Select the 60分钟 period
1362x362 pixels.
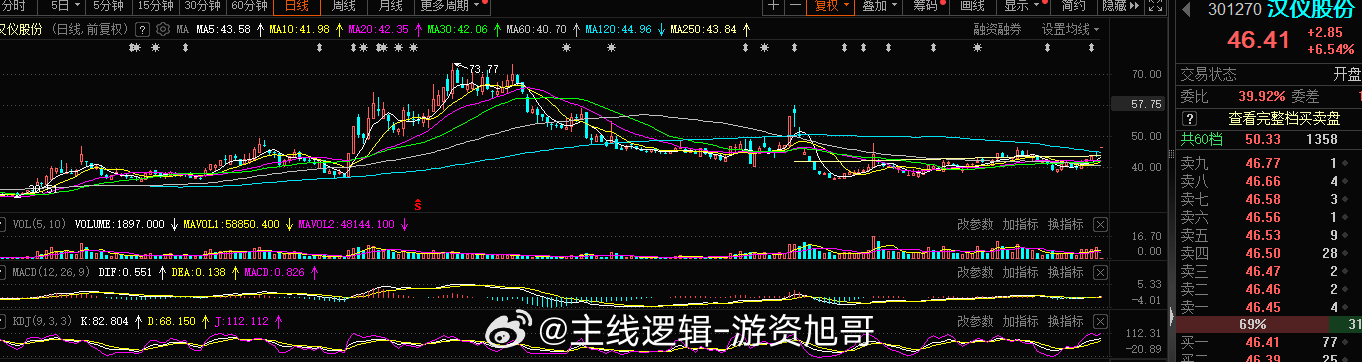tap(250, 6)
